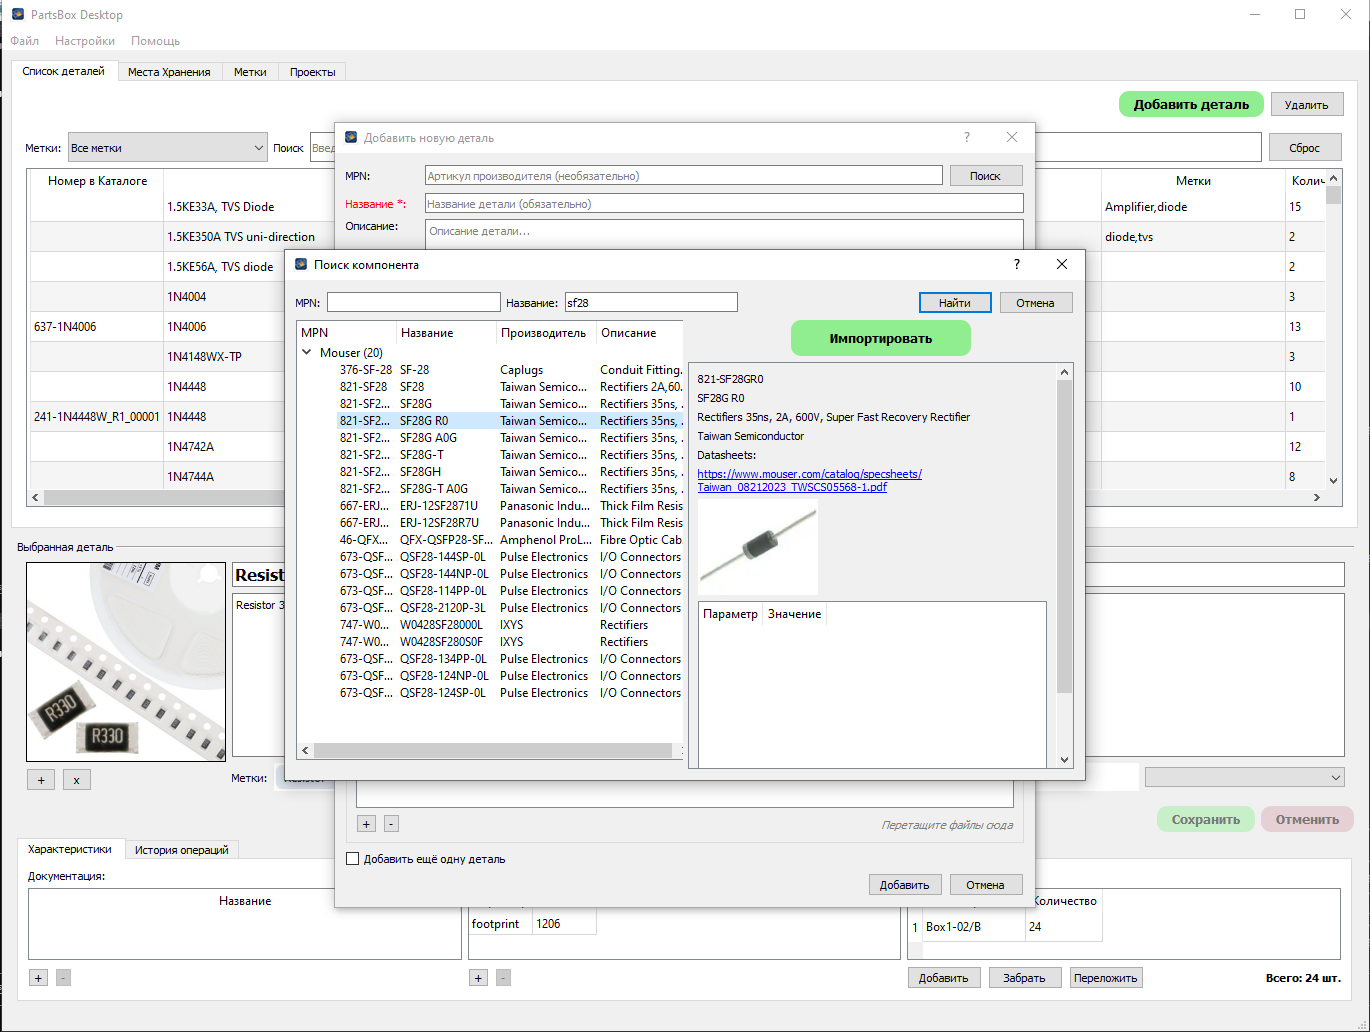Click the plus button under part image
Image resolution: width=1370 pixels, height=1032 pixels.
click(41, 780)
